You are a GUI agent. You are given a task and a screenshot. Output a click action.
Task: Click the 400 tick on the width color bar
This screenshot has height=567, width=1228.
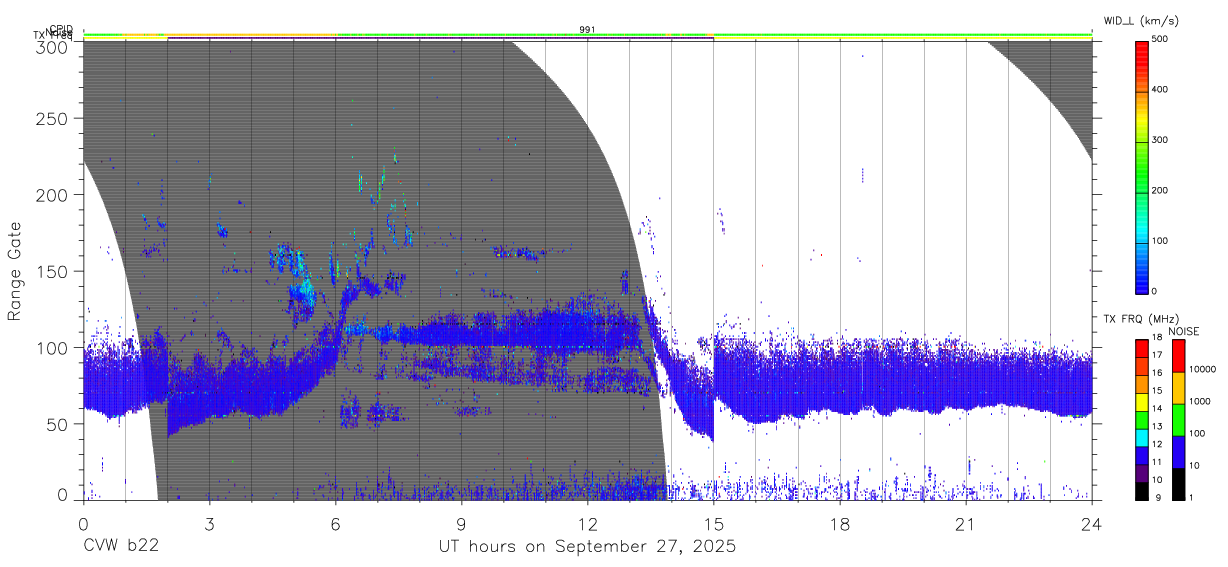[x=1160, y=90]
